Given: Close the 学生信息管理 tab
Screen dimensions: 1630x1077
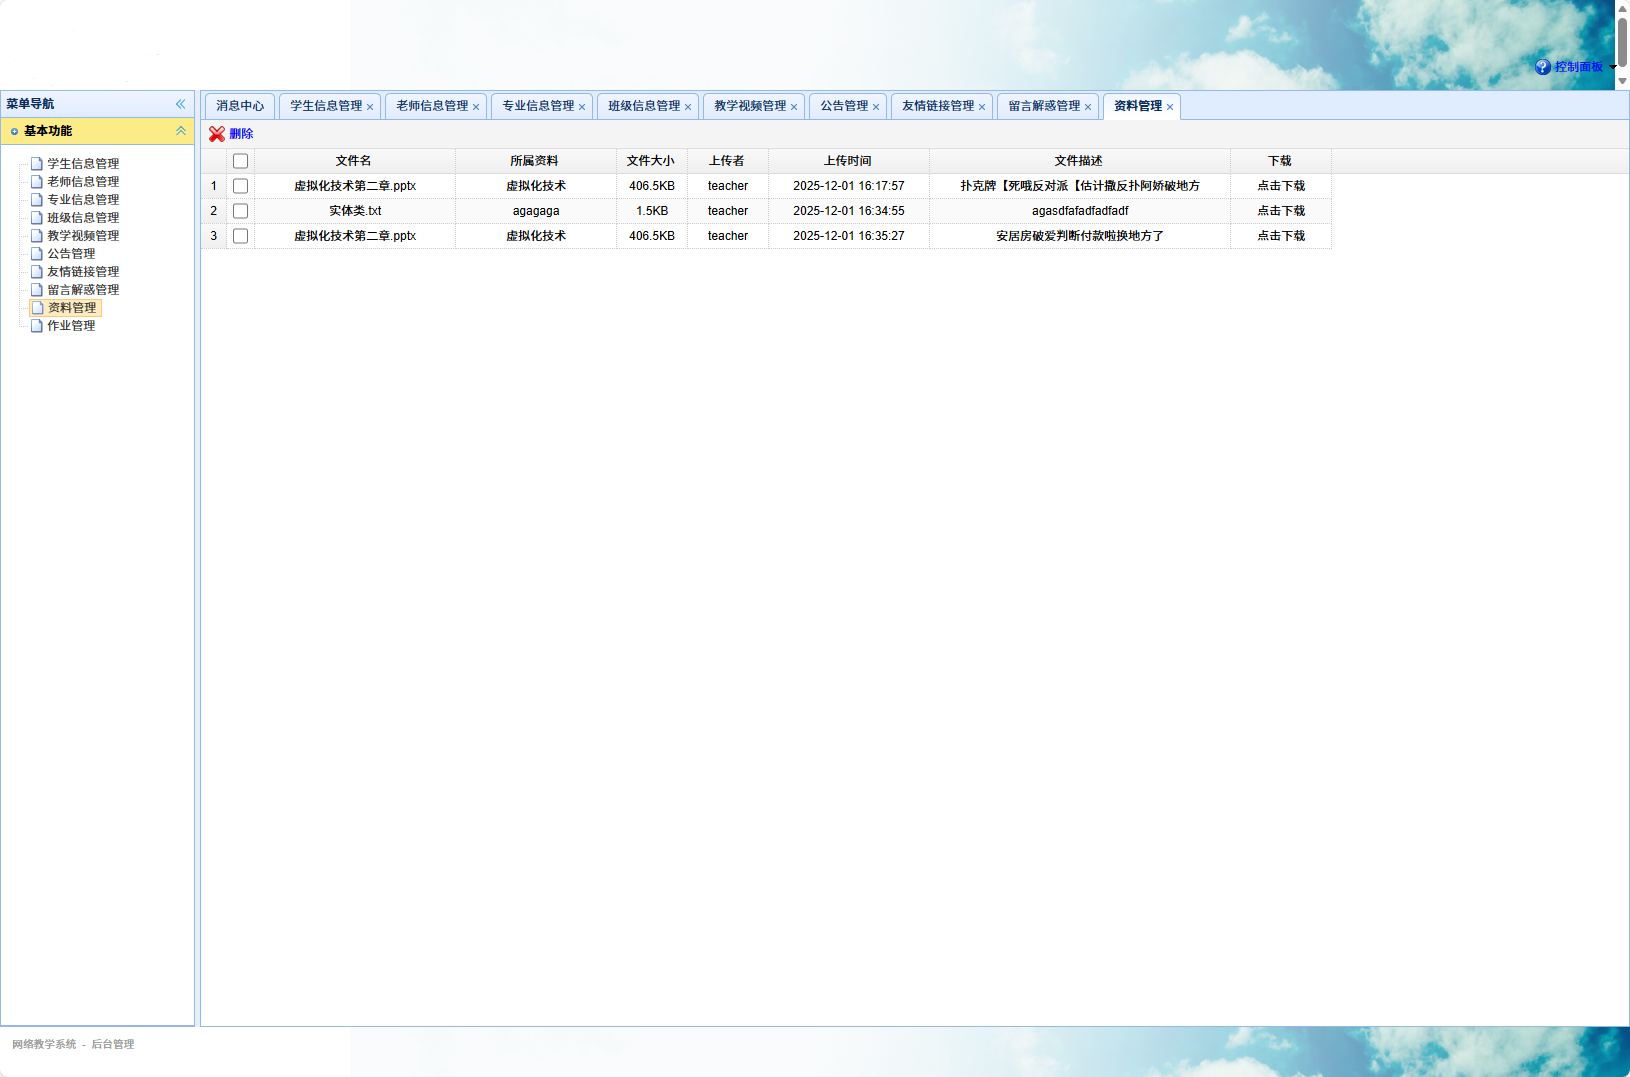Looking at the screenshot, I should [370, 107].
